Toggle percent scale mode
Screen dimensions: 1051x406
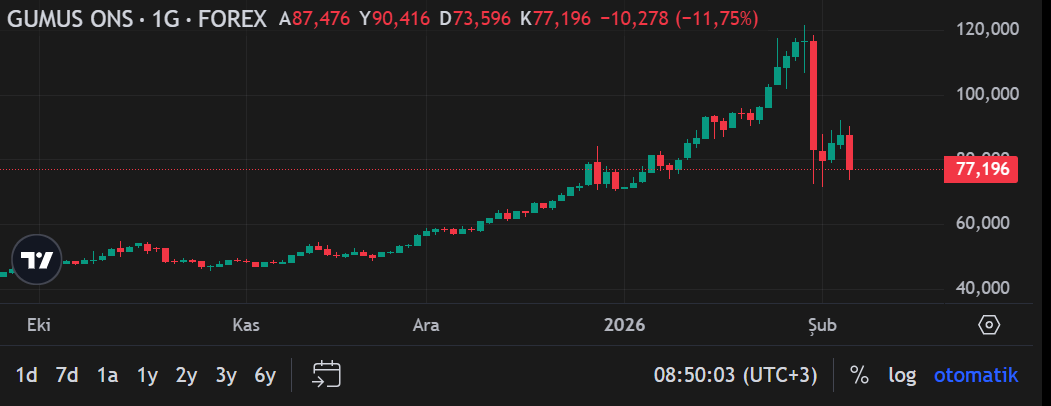(x=859, y=375)
